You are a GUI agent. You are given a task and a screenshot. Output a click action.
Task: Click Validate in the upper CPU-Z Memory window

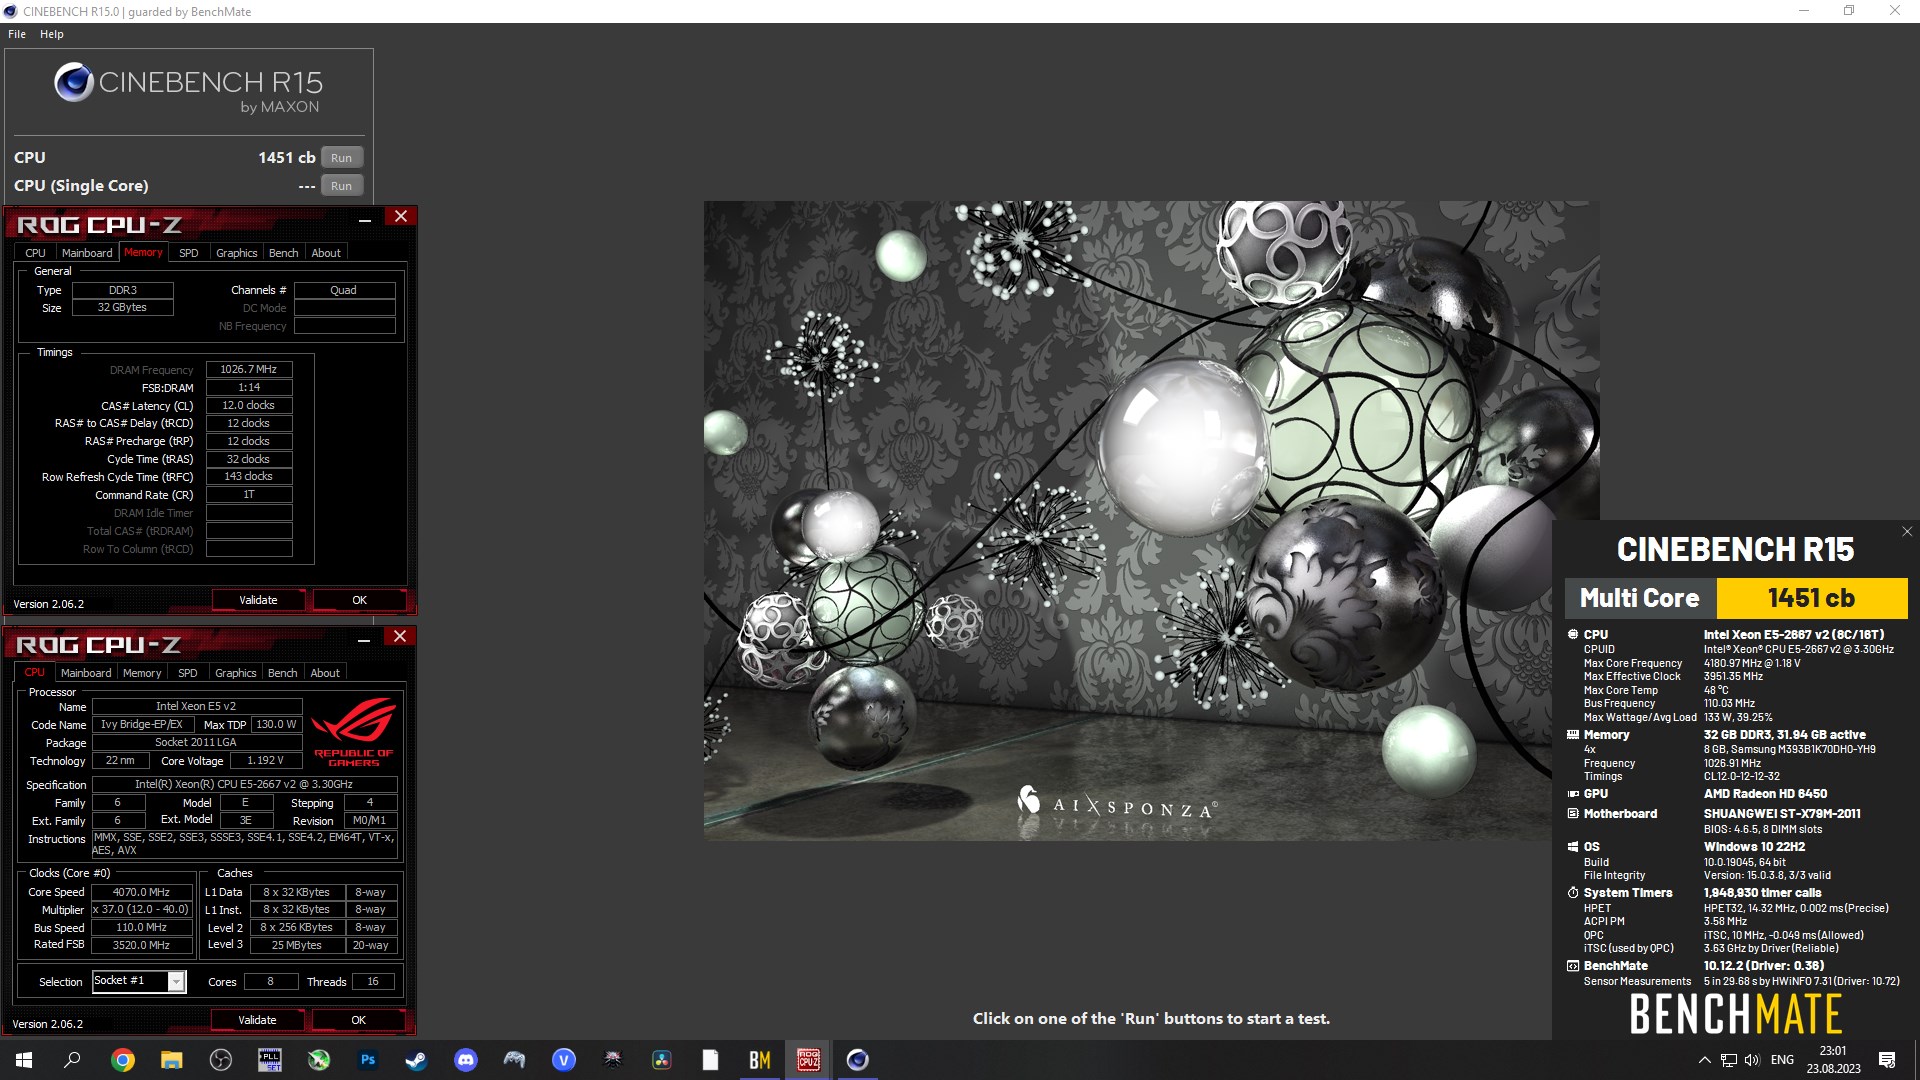tap(258, 600)
